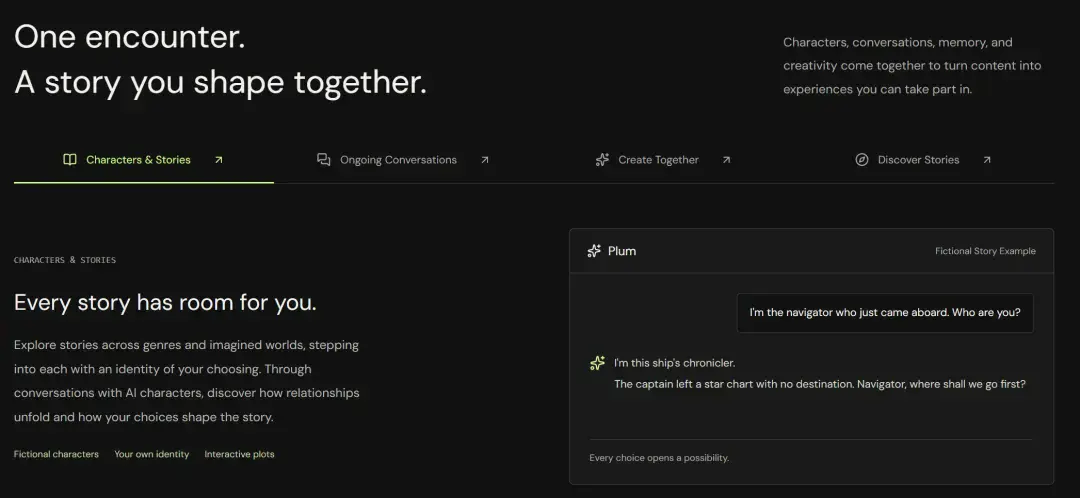1080x498 pixels.
Task: Click the Your own identity tag
Action: [x=152, y=454]
